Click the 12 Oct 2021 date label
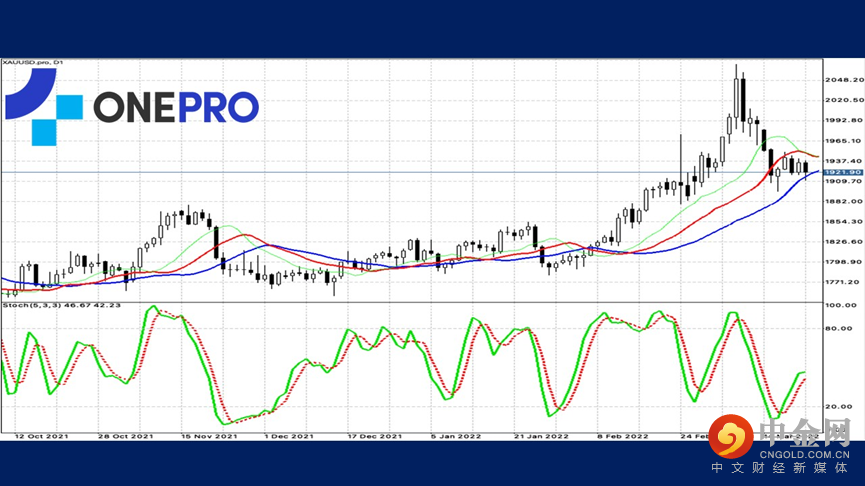 point(41,436)
